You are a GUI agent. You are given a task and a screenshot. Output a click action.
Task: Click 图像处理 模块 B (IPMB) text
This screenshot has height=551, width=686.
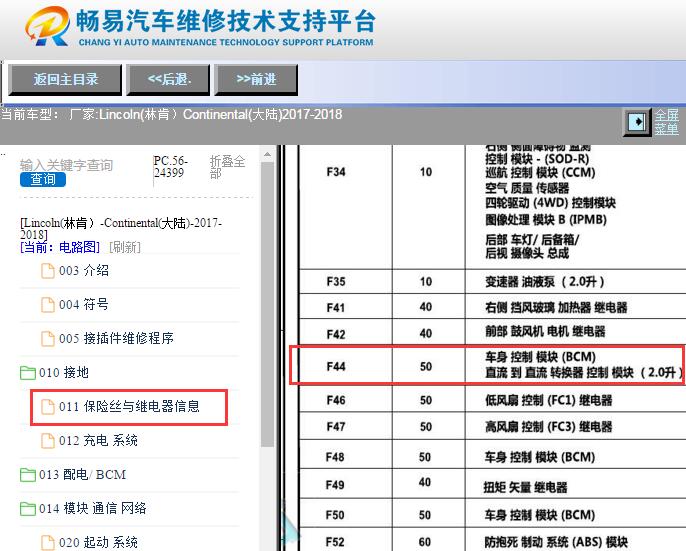pos(546,220)
